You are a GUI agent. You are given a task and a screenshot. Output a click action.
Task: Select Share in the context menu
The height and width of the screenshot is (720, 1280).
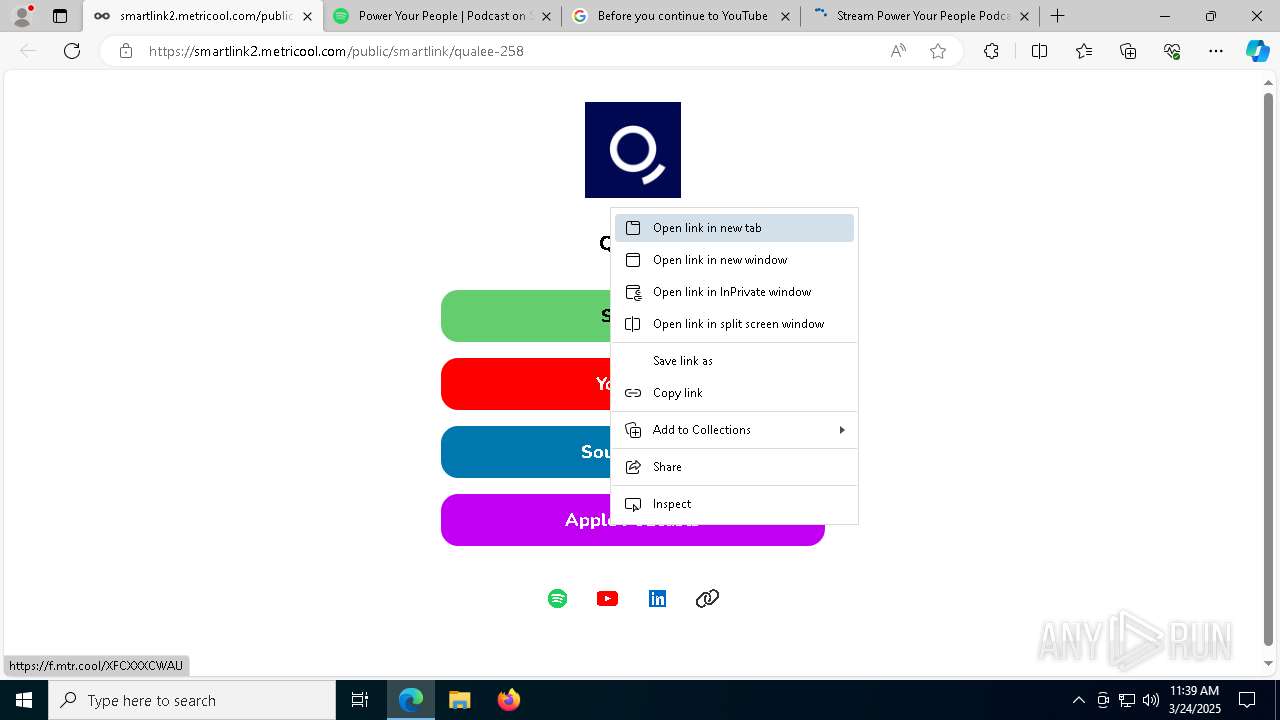734,467
